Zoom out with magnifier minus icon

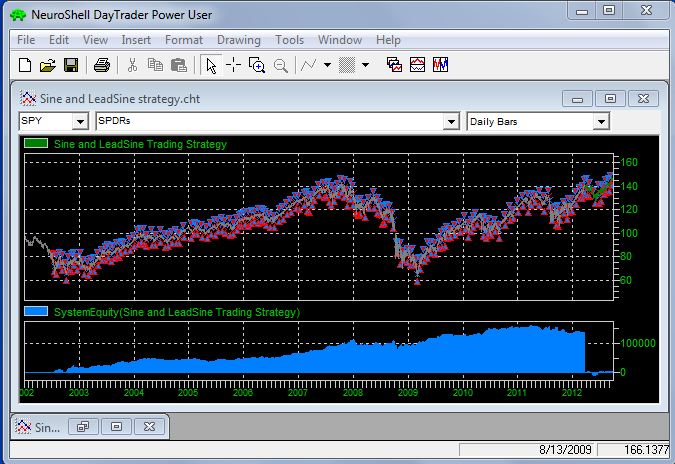(281, 66)
